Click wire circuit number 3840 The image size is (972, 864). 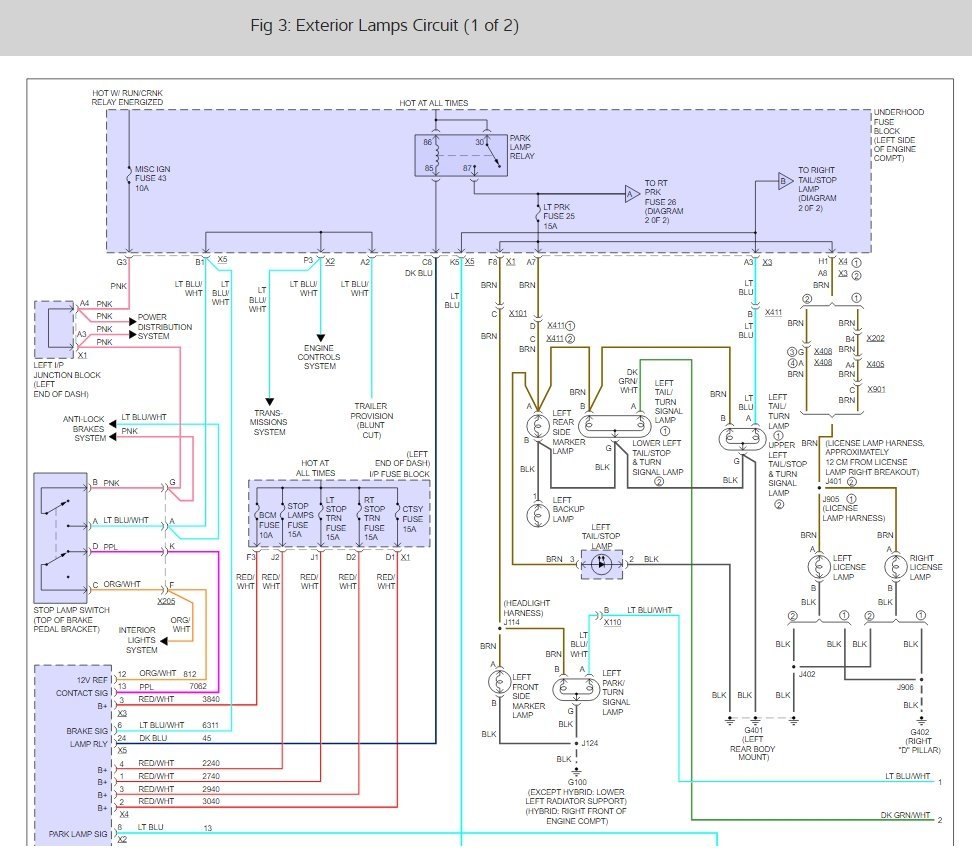(x=211, y=699)
